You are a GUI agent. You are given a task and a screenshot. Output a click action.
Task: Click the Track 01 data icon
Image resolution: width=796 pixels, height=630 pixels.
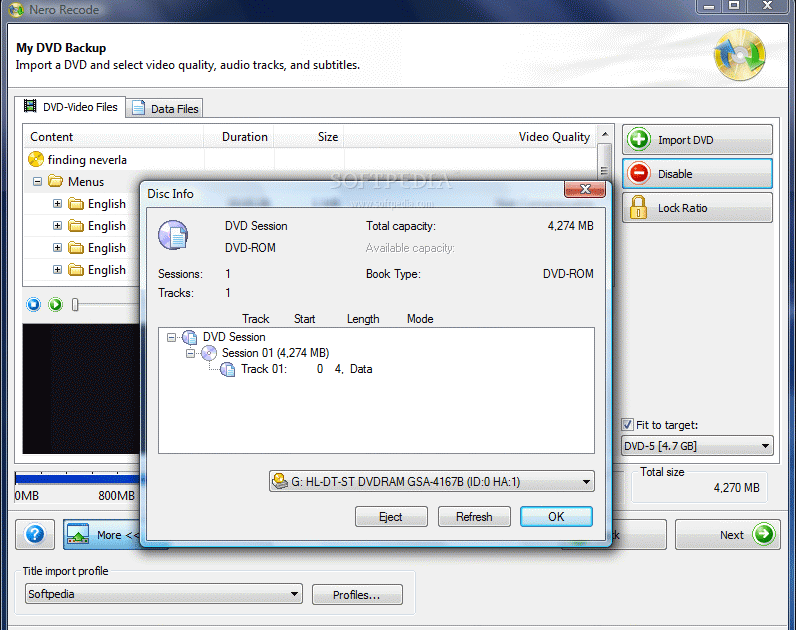(x=227, y=369)
